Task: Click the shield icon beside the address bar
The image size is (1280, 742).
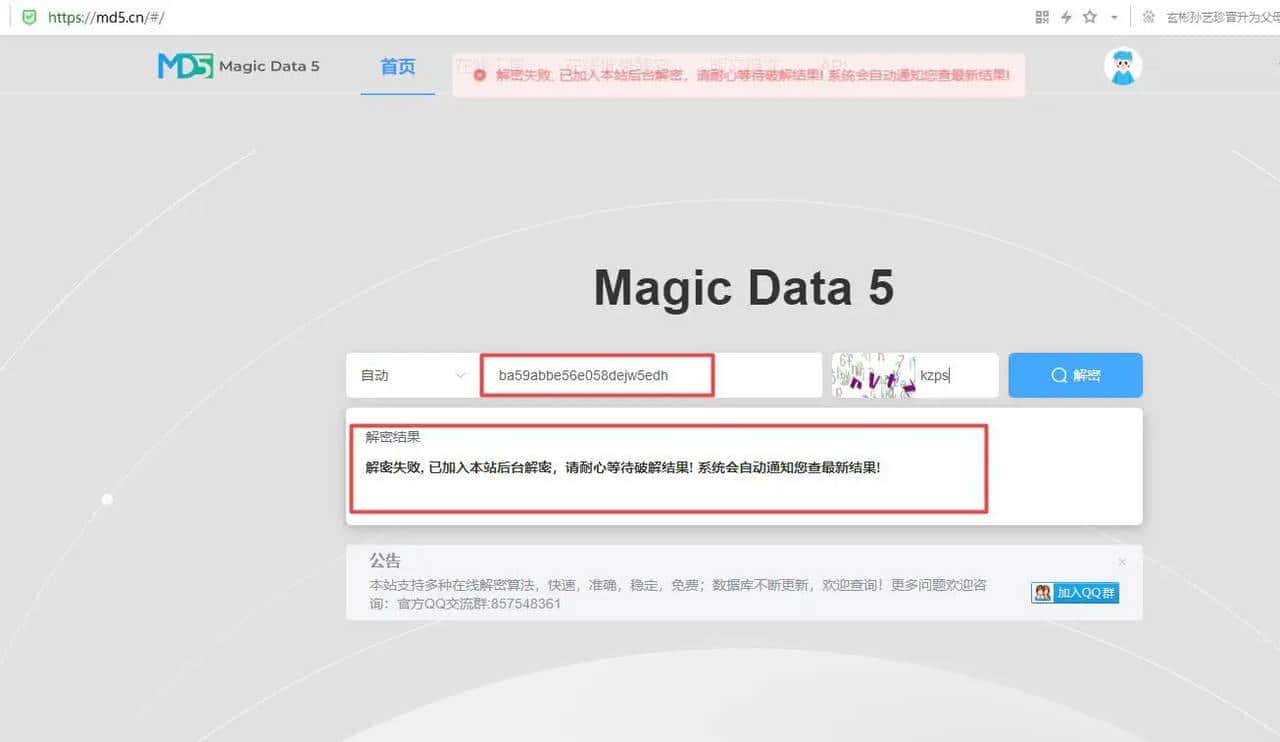Action: tap(27, 17)
